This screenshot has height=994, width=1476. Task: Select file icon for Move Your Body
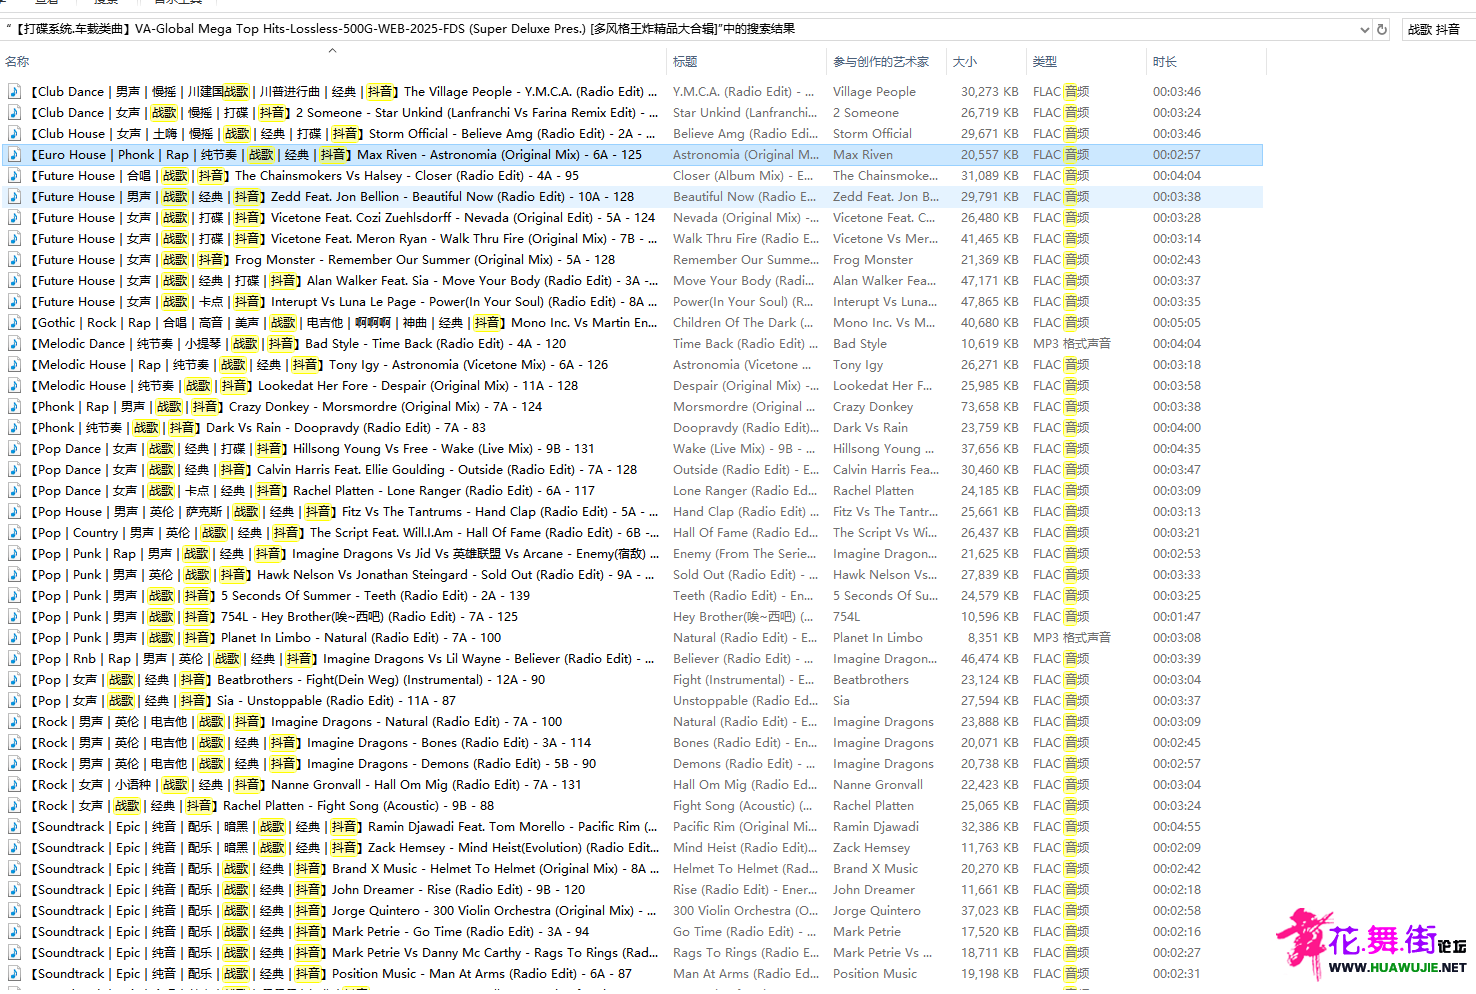point(15,281)
